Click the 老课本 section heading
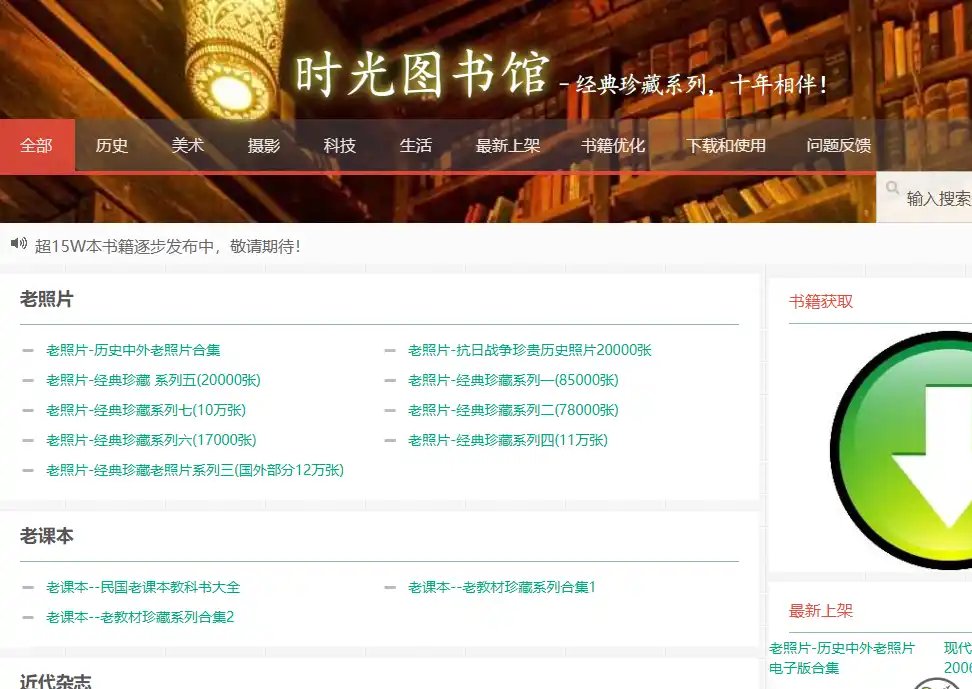This screenshot has height=689, width=972. point(46,536)
